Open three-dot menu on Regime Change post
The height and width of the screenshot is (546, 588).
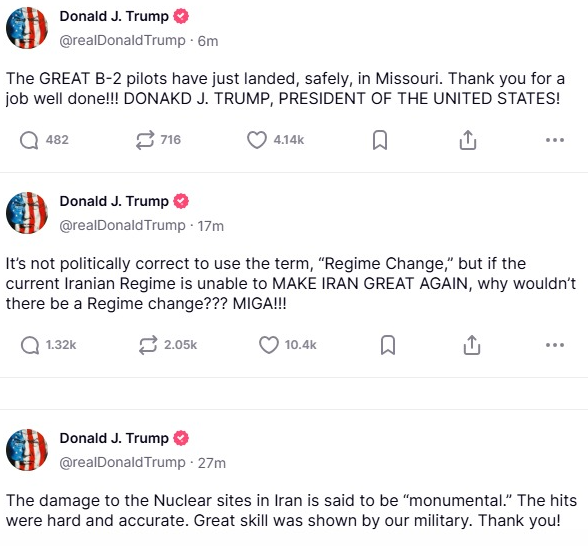(x=555, y=345)
